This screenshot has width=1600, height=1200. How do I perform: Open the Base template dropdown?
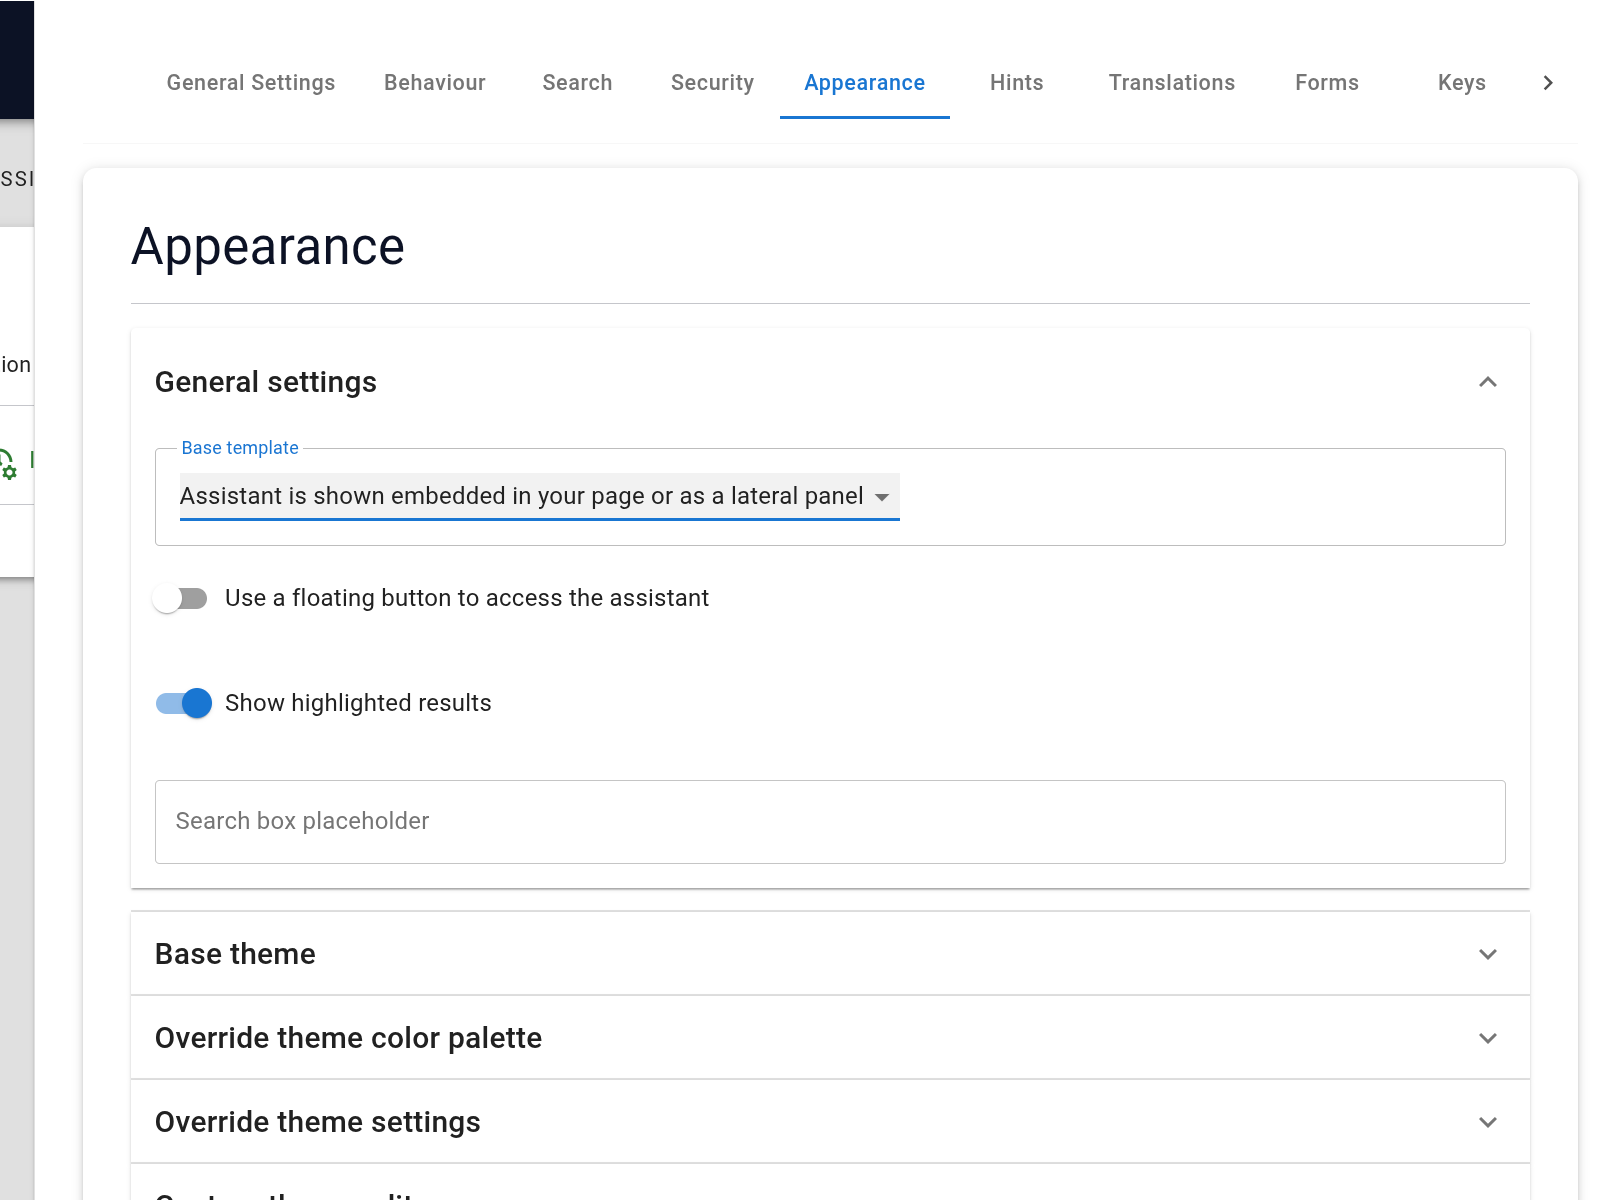(x=540, y=496)
